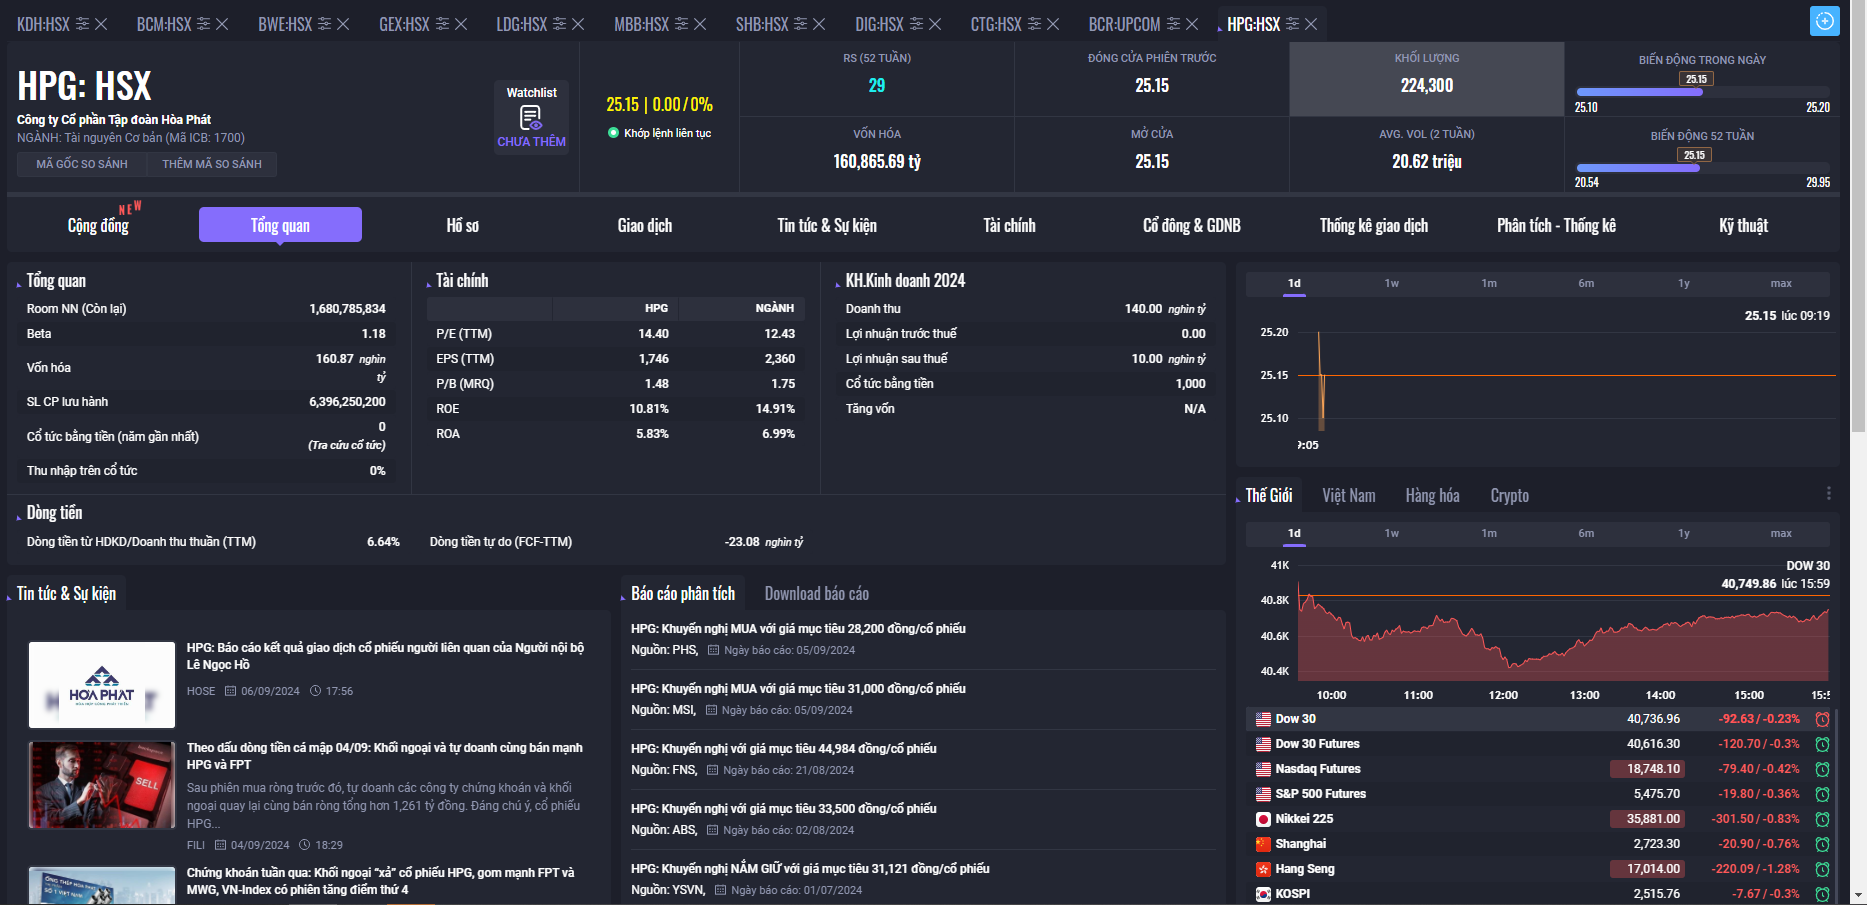This screenshot has height=905, width=1867.
Task: Set alarm for KOSPI index
Action: (1822, 894)
